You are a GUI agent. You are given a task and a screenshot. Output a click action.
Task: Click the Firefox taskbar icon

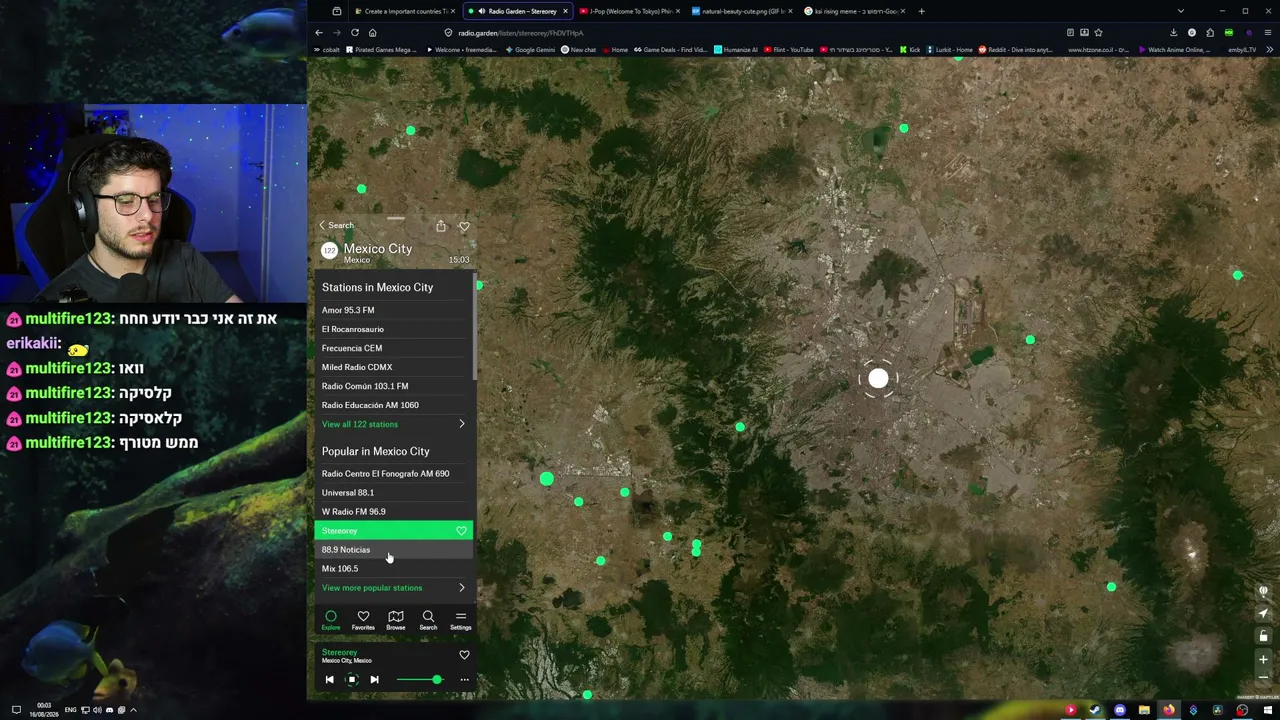tap(1168, 710)
